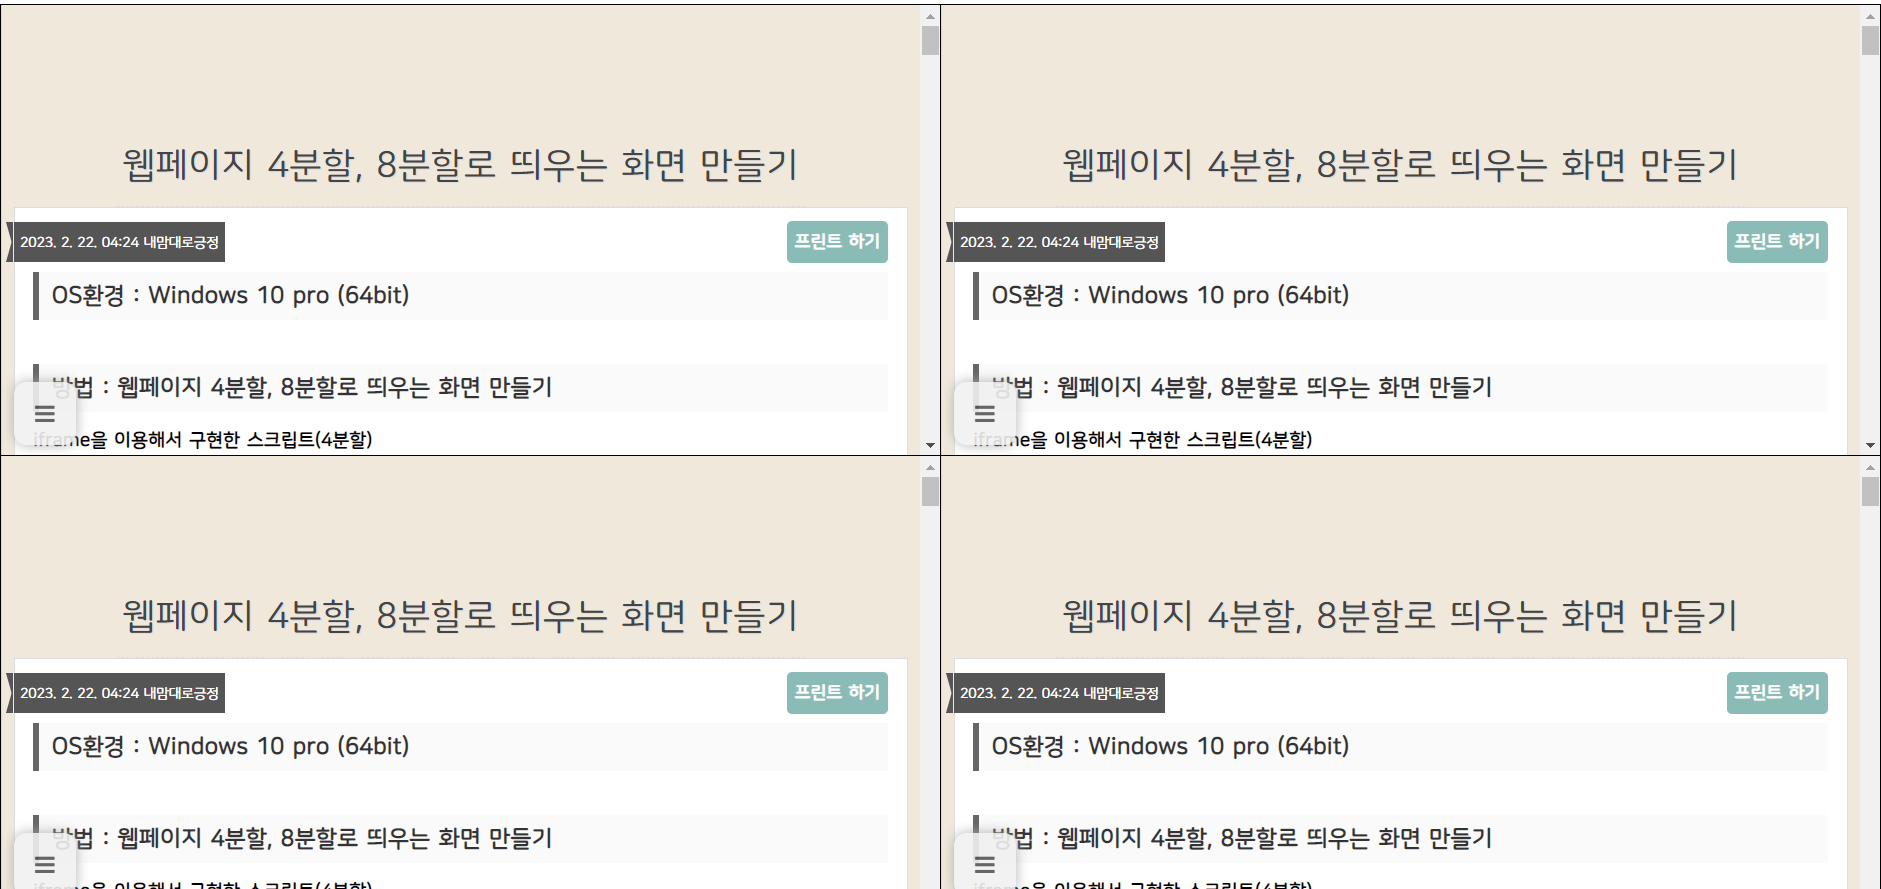Click scrollbar thumb in bottom-left pane

coord(930,492)
